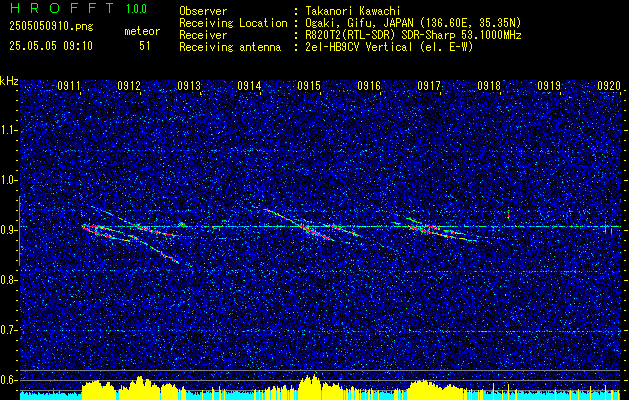
Task: Click the 0917 time marker
Action: (x=429, y=85)
